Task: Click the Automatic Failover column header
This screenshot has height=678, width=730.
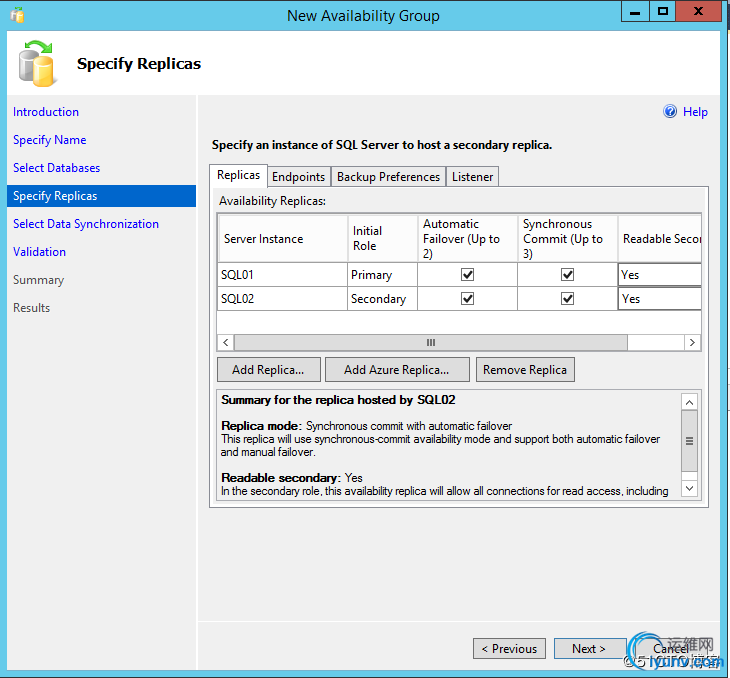Action: coord(467,238)
